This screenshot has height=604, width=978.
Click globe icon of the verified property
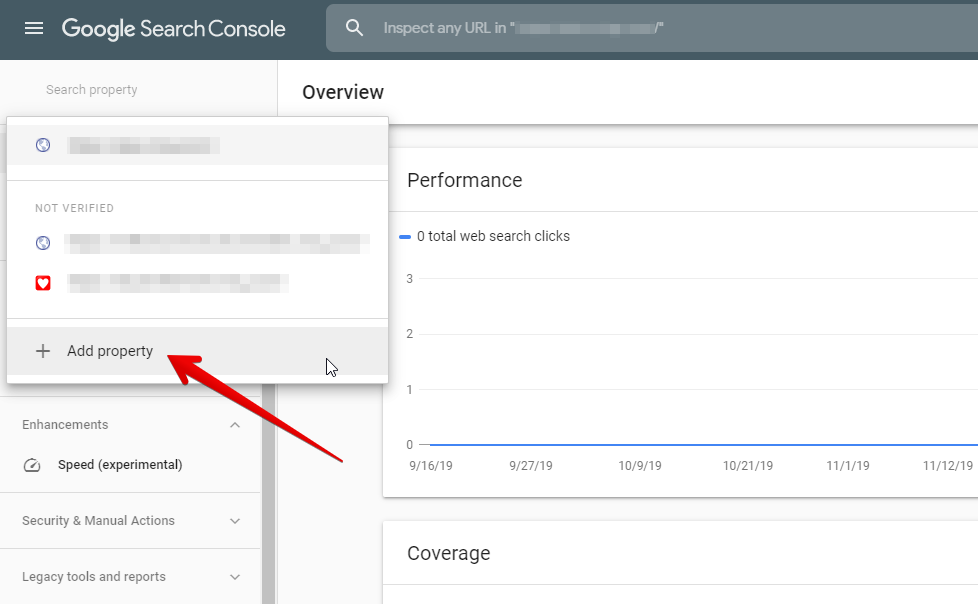pyautogui.click(x=43, y=145)
